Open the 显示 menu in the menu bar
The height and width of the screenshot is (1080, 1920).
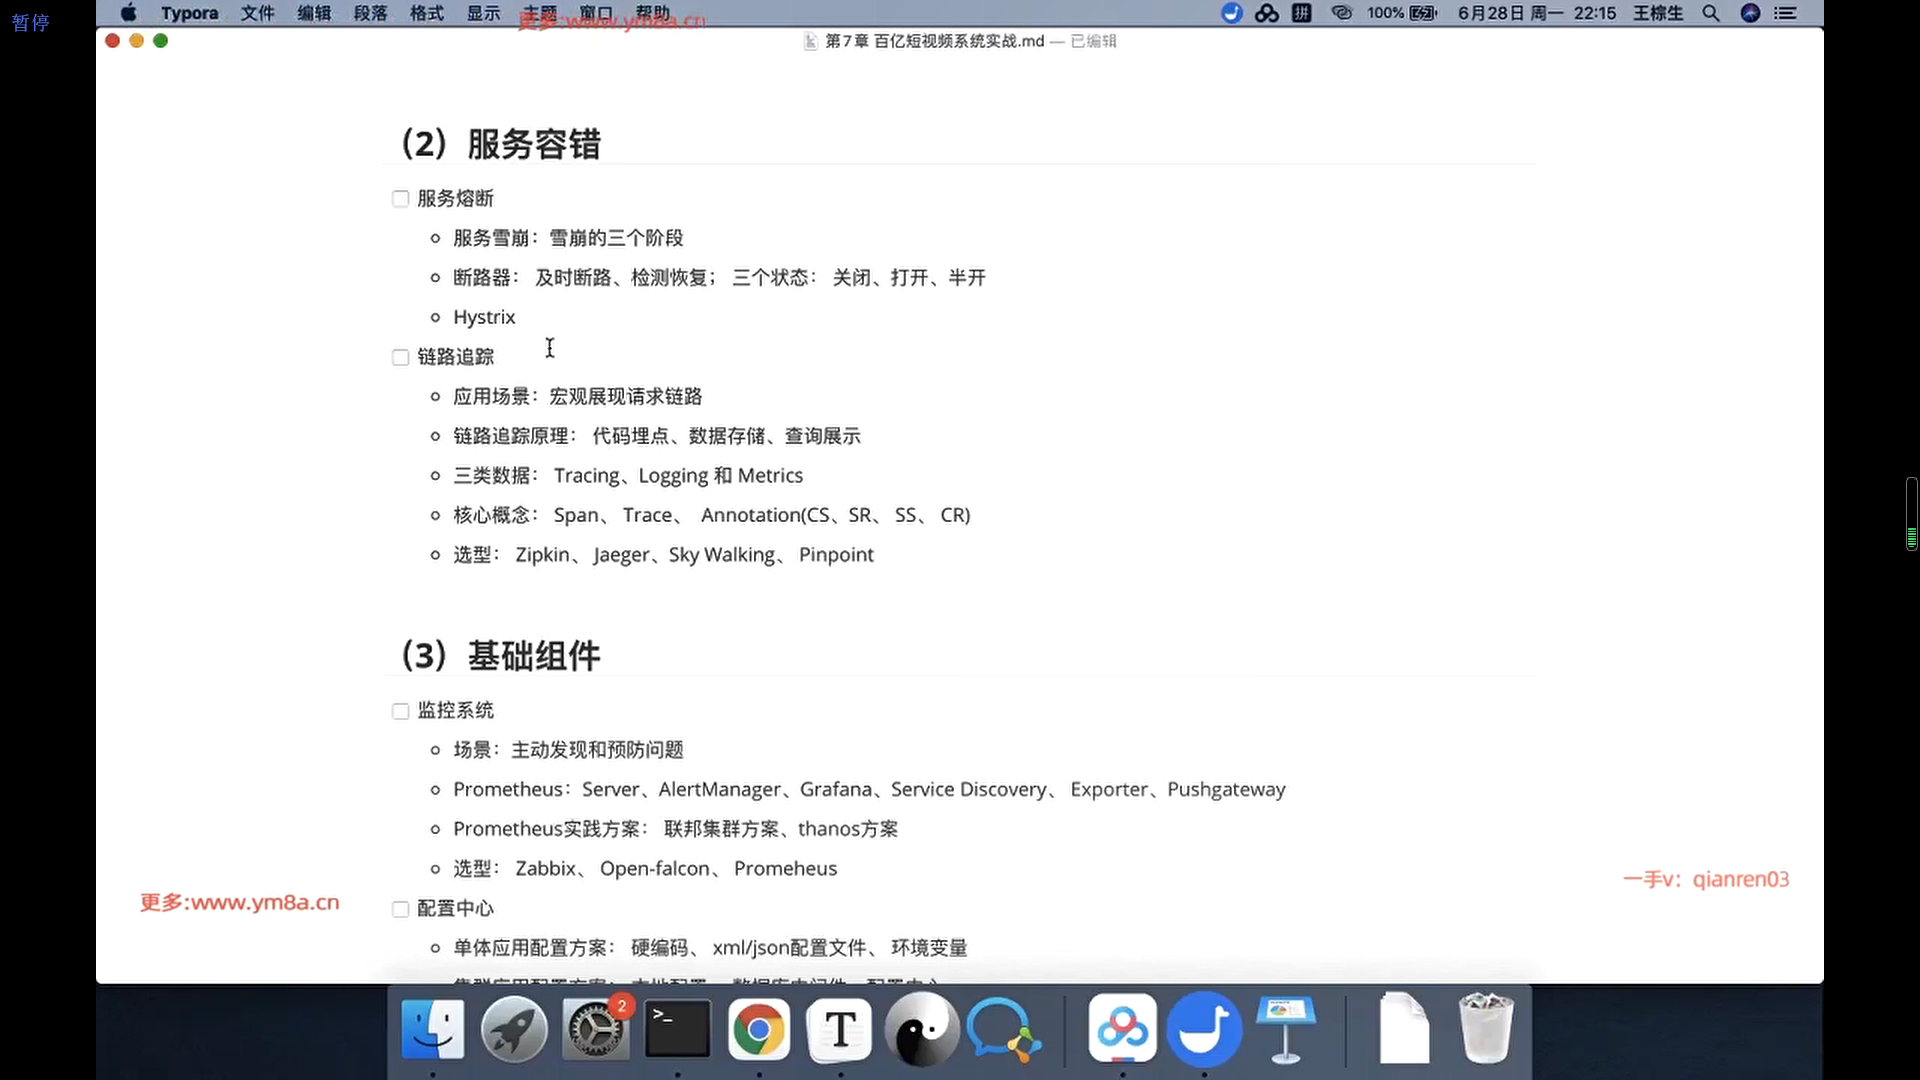pos(483,13)
